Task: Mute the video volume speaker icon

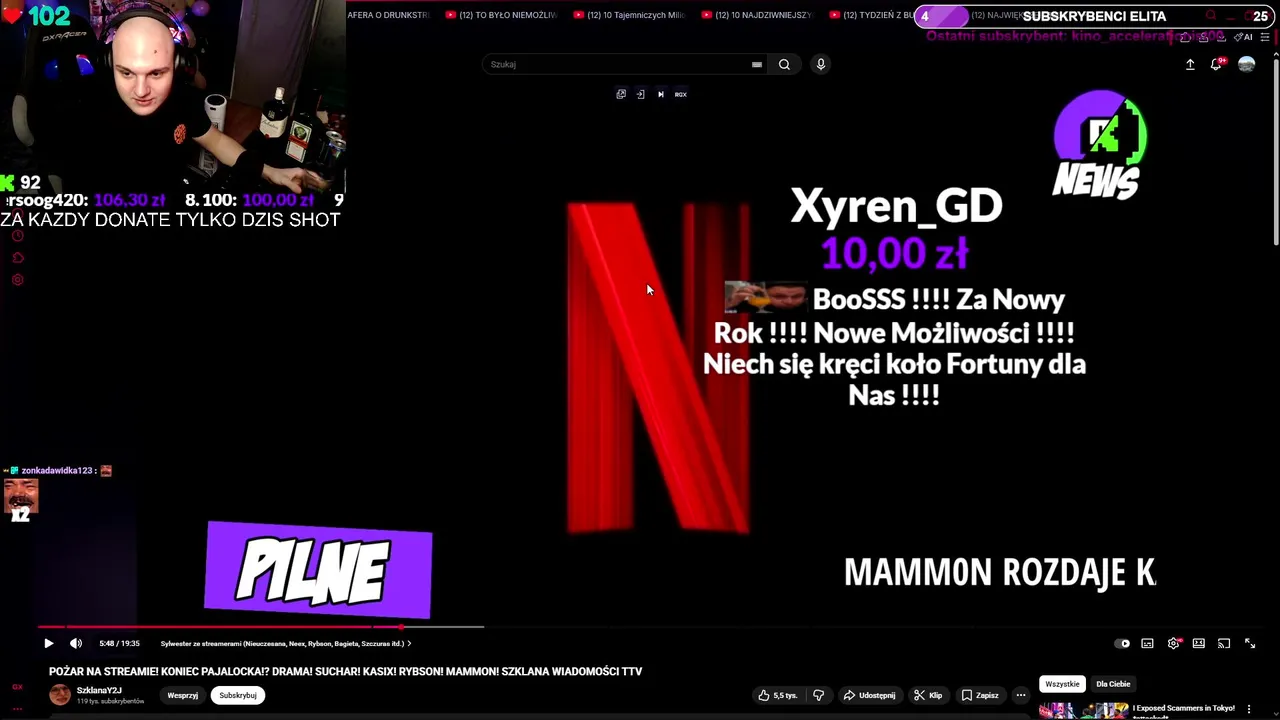Action: [76, 643]
